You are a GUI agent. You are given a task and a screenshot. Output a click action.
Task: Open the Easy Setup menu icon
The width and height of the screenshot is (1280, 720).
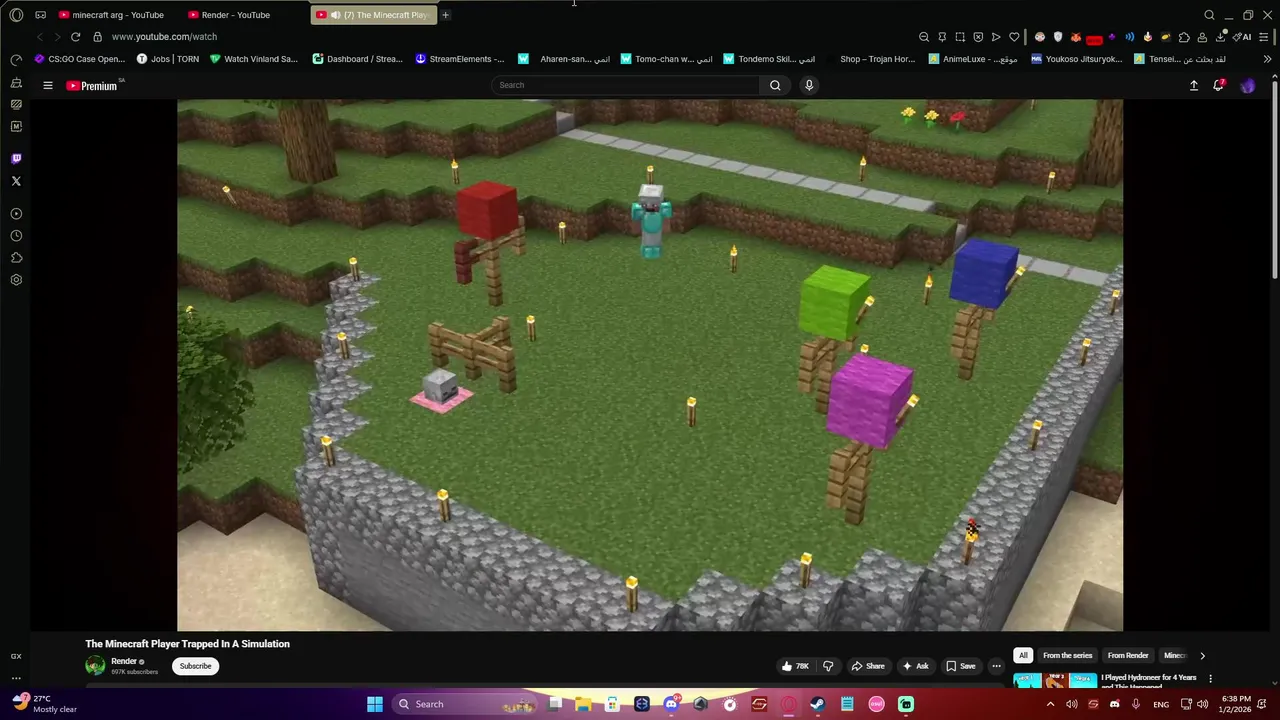1264,37
